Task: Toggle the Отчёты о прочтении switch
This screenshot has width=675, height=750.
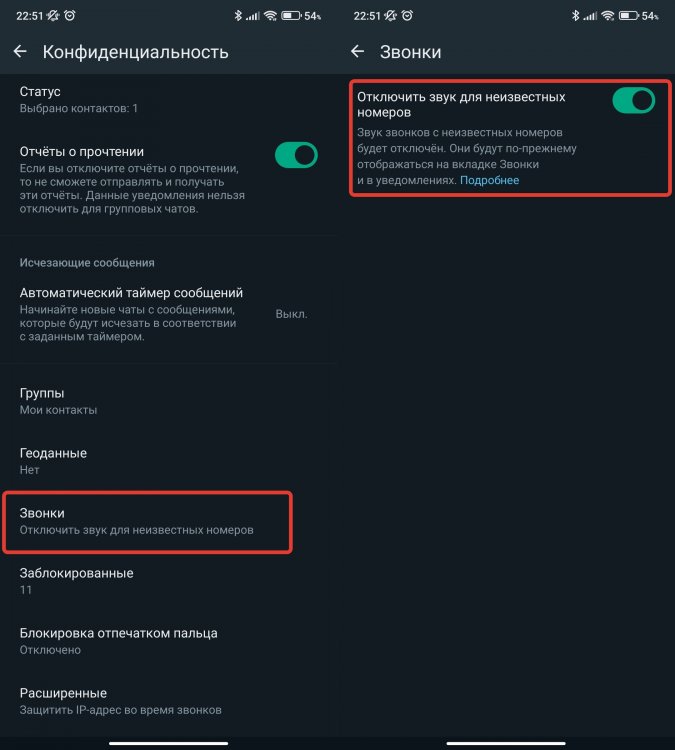Action: [296, 155]
